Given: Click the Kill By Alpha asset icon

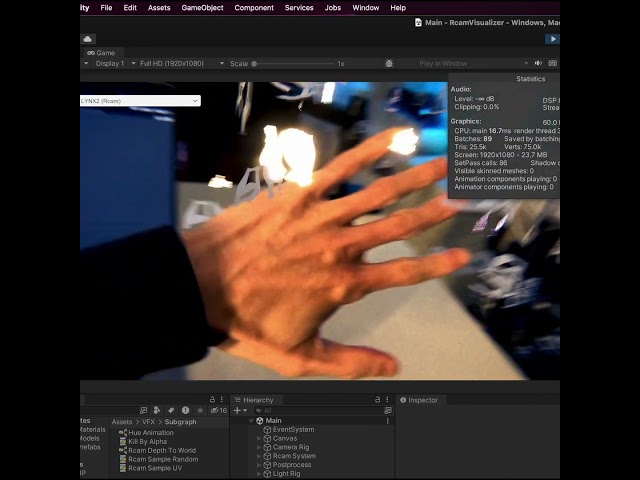Looking at the screenshot, I should pyautogui.click(x=123, y=442).
